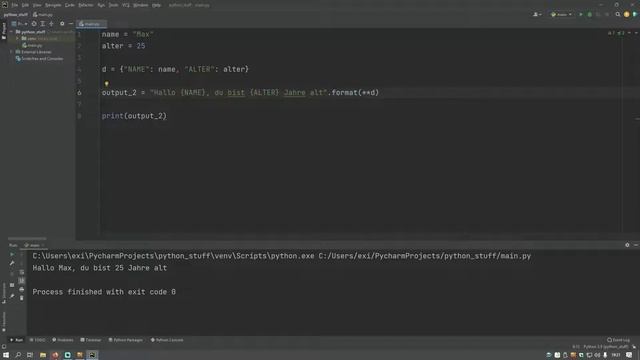Click the Windows Start button

pyautogui.click(x=6, y=355)
